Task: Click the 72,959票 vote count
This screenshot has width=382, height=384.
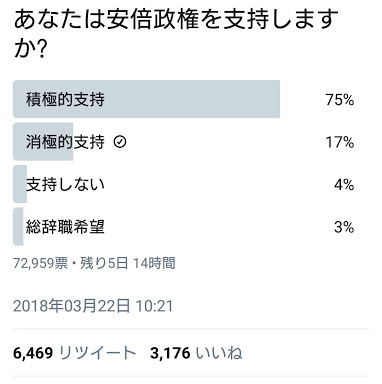Action: pos(40,263)
